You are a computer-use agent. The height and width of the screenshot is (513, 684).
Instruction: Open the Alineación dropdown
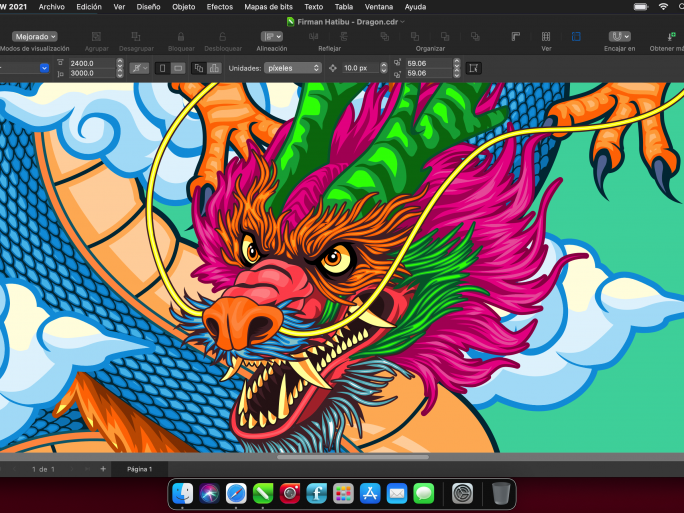(272, 37)
